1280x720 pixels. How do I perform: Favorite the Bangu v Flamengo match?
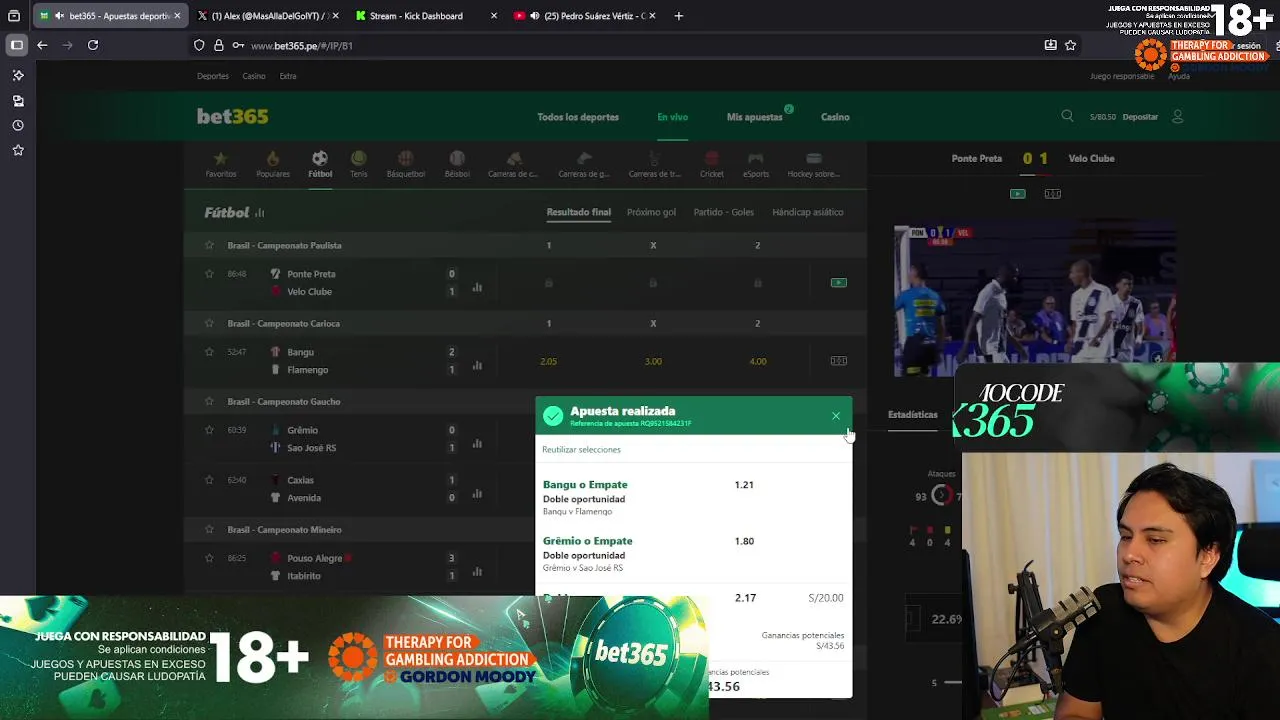coord(209,351)
